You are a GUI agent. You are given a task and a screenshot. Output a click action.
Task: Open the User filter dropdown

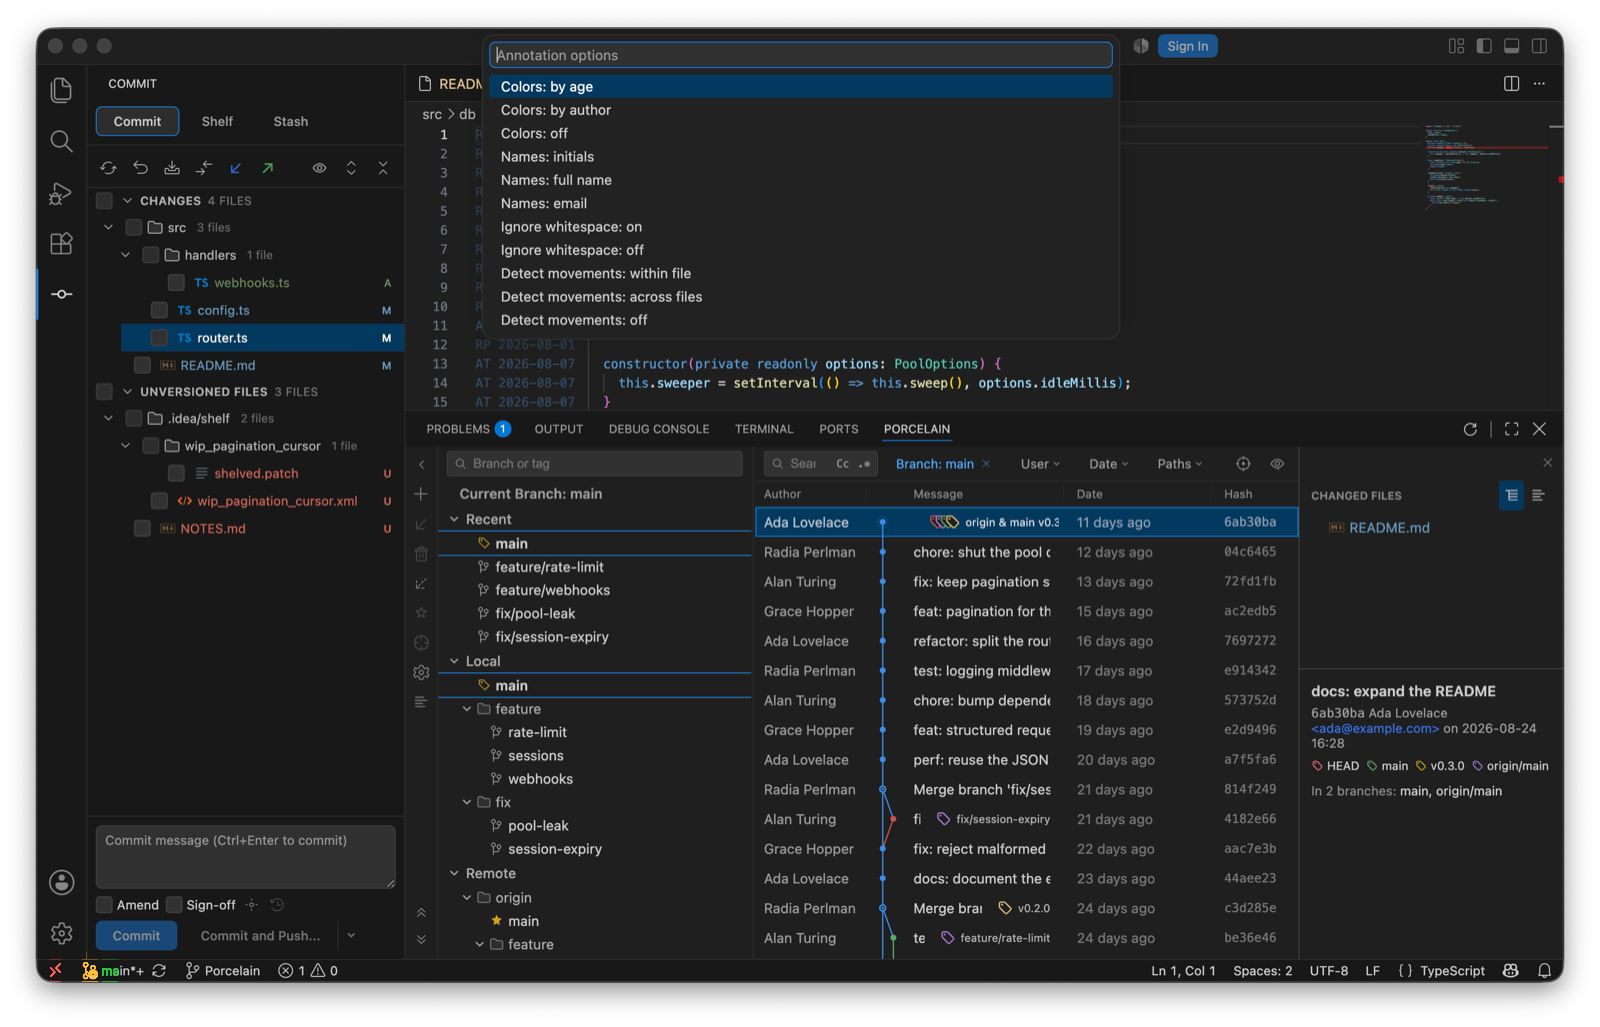coord(1040,464)
